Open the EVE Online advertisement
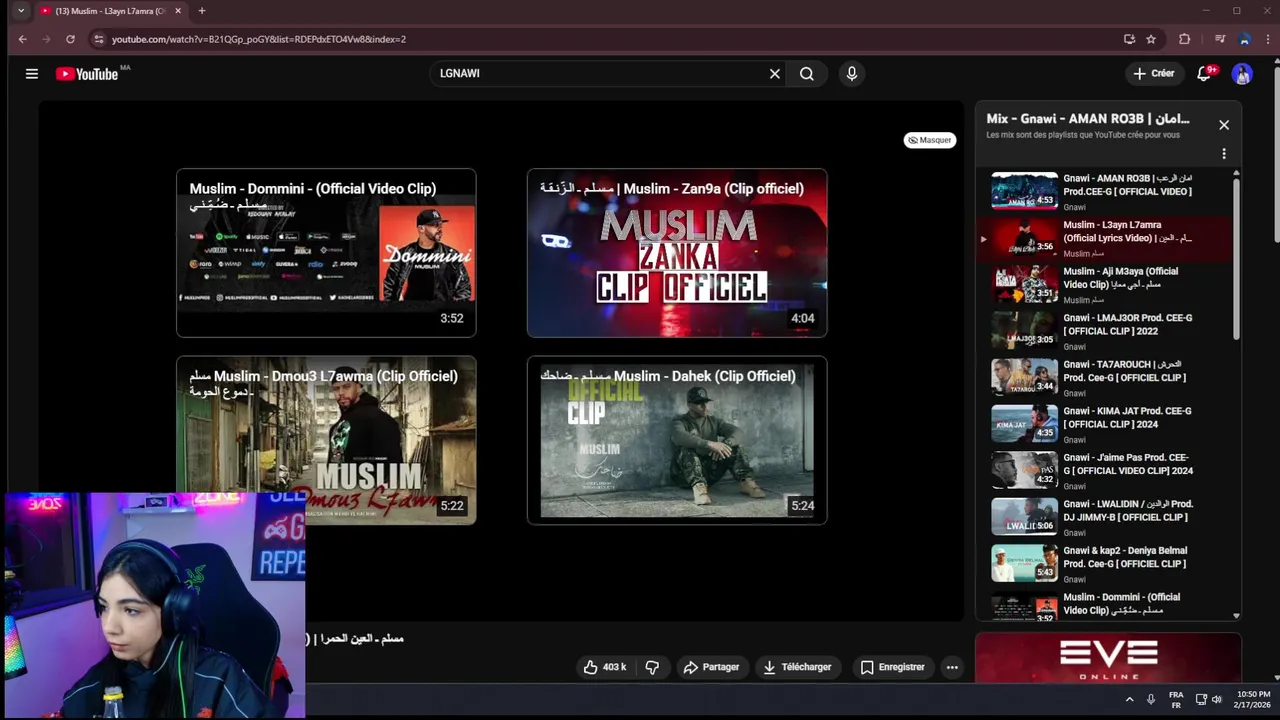This screenshot has width=1280, height=720. (1108, 658)
